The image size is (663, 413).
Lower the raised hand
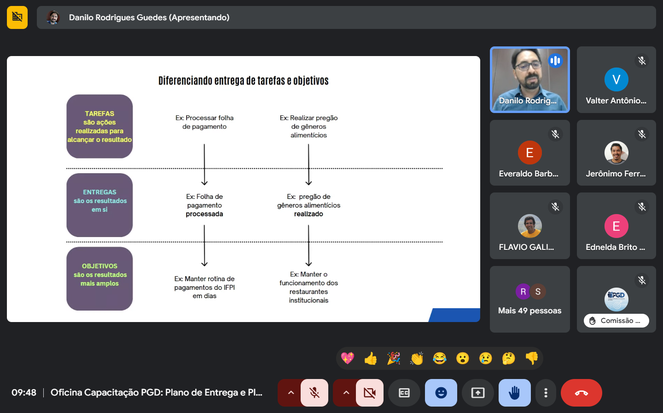(x=515, y=393)
